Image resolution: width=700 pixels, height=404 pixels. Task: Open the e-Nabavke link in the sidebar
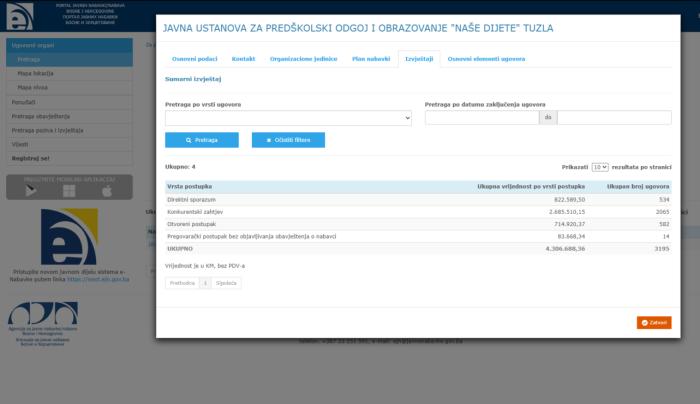click(x=98, y=279)
